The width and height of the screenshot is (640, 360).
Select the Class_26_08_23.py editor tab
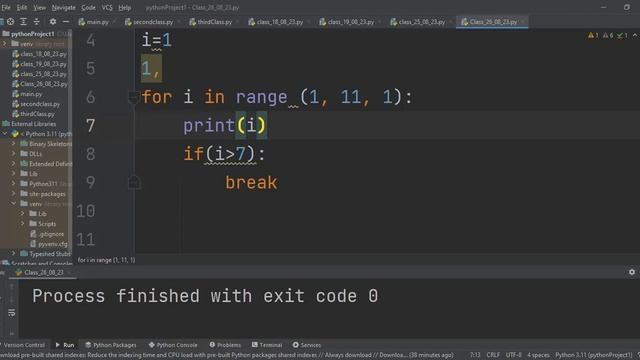pos(492,22)
